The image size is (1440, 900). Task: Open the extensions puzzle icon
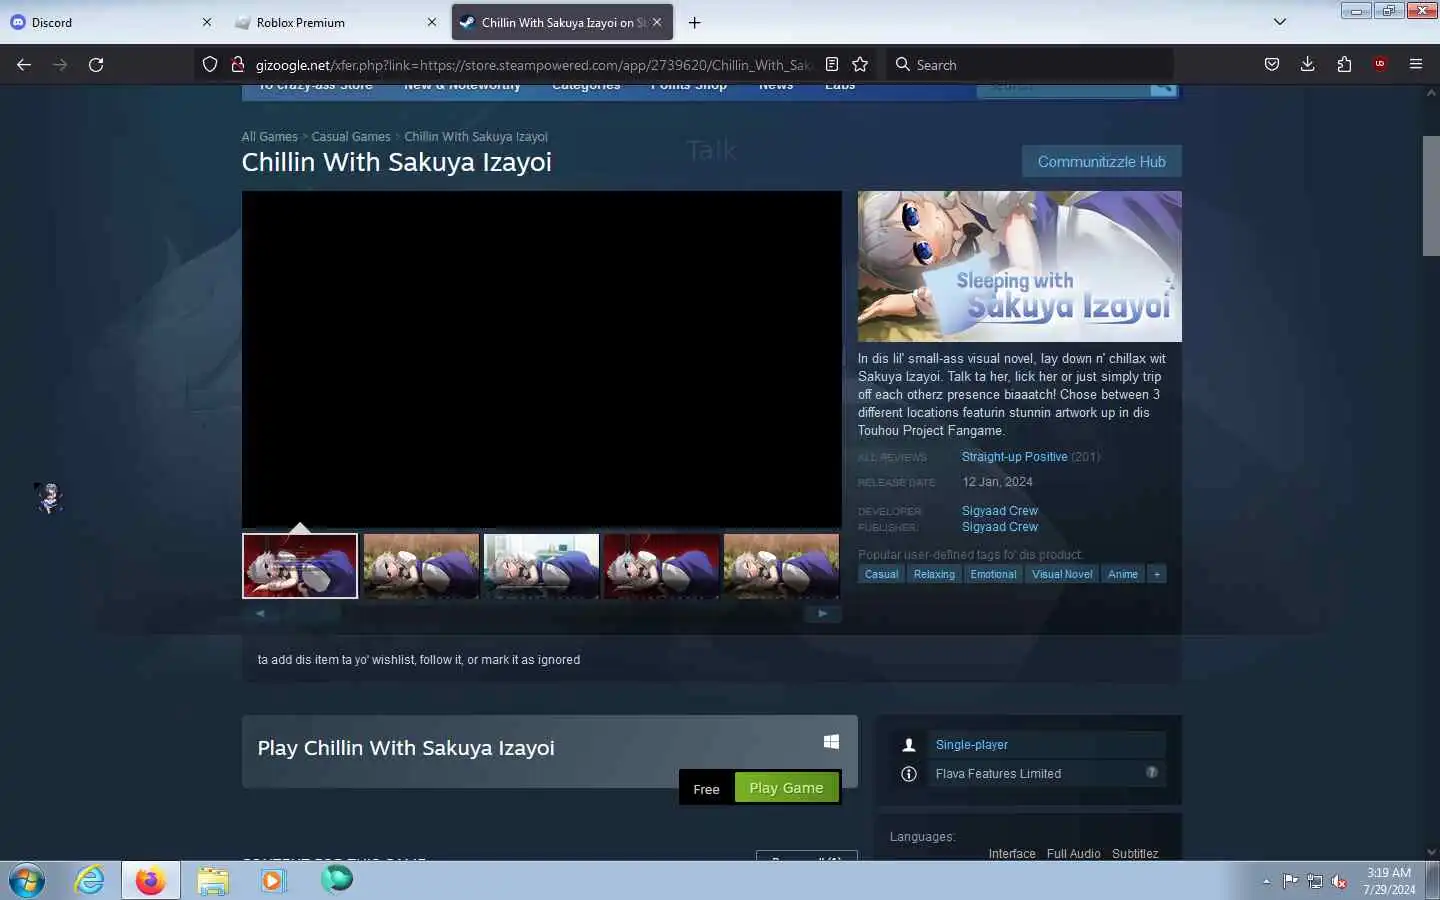pos(1344,65)
